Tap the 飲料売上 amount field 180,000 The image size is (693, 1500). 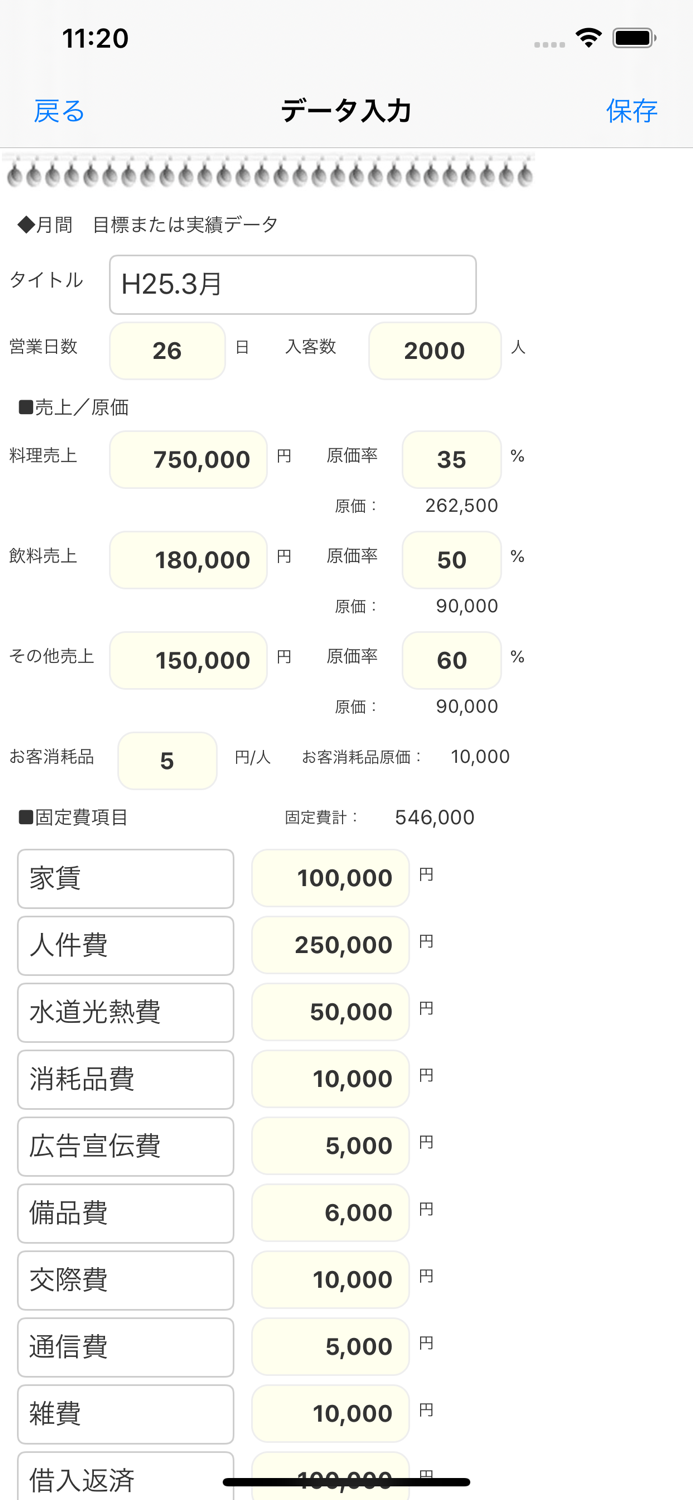(x=188, y=560)
